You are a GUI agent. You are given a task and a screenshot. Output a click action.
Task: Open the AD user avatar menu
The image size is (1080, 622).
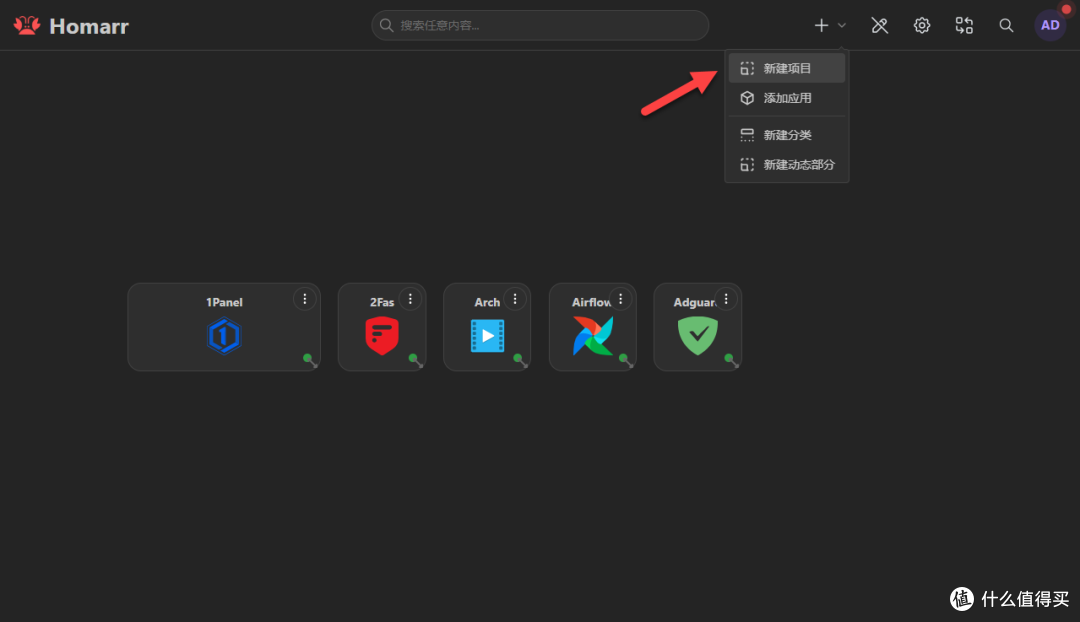click(x=1050, y=25)
